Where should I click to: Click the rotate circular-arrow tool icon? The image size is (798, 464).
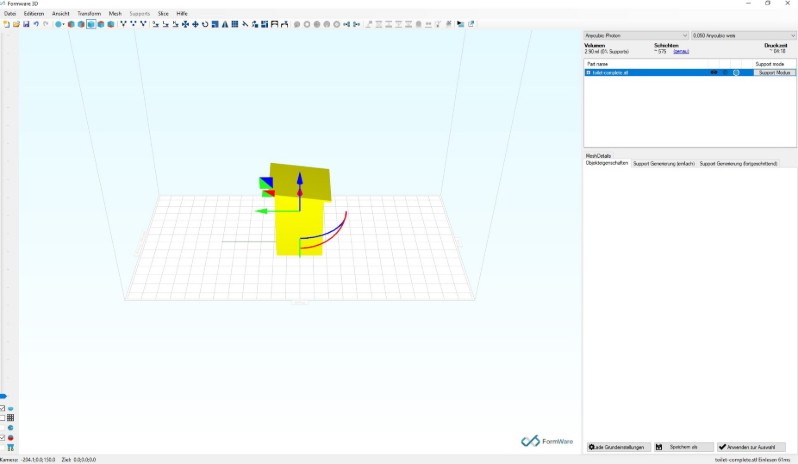tap(205, 24)
